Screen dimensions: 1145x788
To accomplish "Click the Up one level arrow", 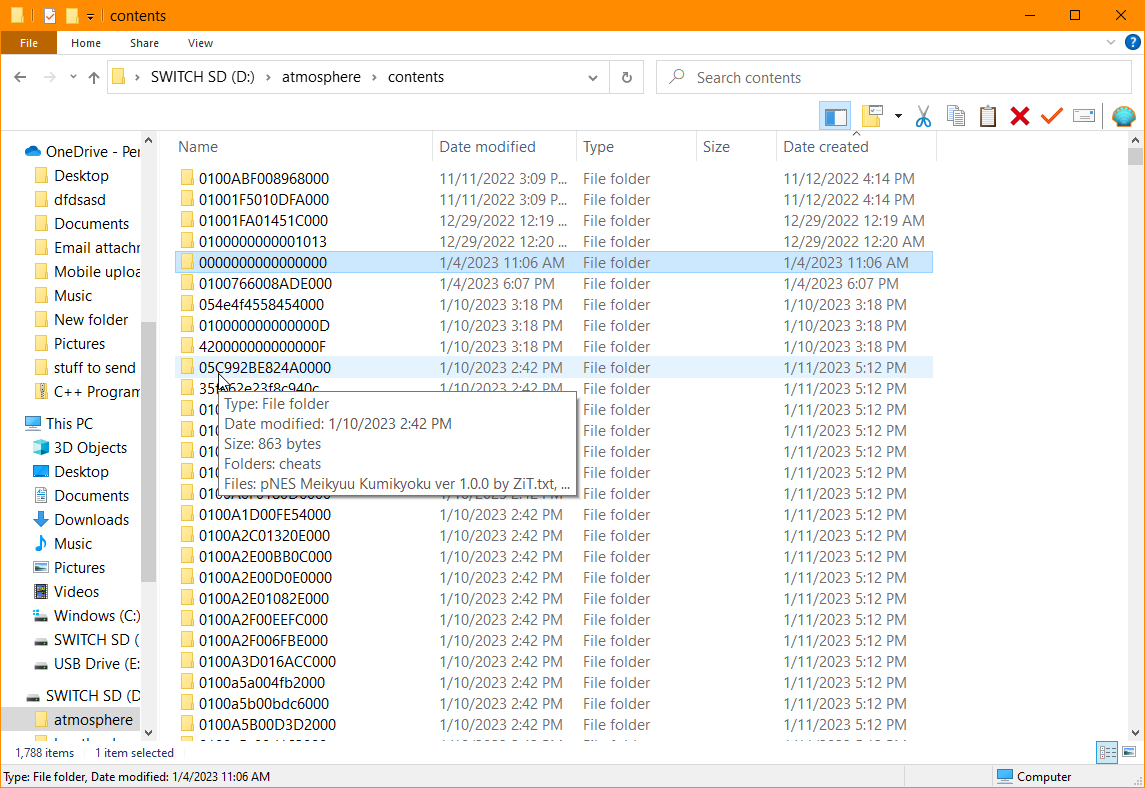I will click(x=93, y=77).
